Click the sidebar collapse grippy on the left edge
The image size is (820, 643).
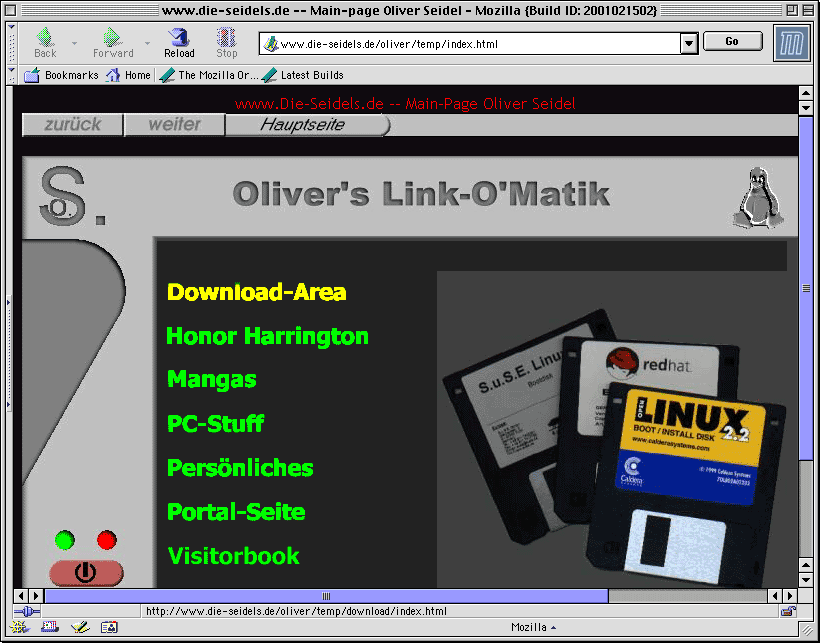[8, 353]
